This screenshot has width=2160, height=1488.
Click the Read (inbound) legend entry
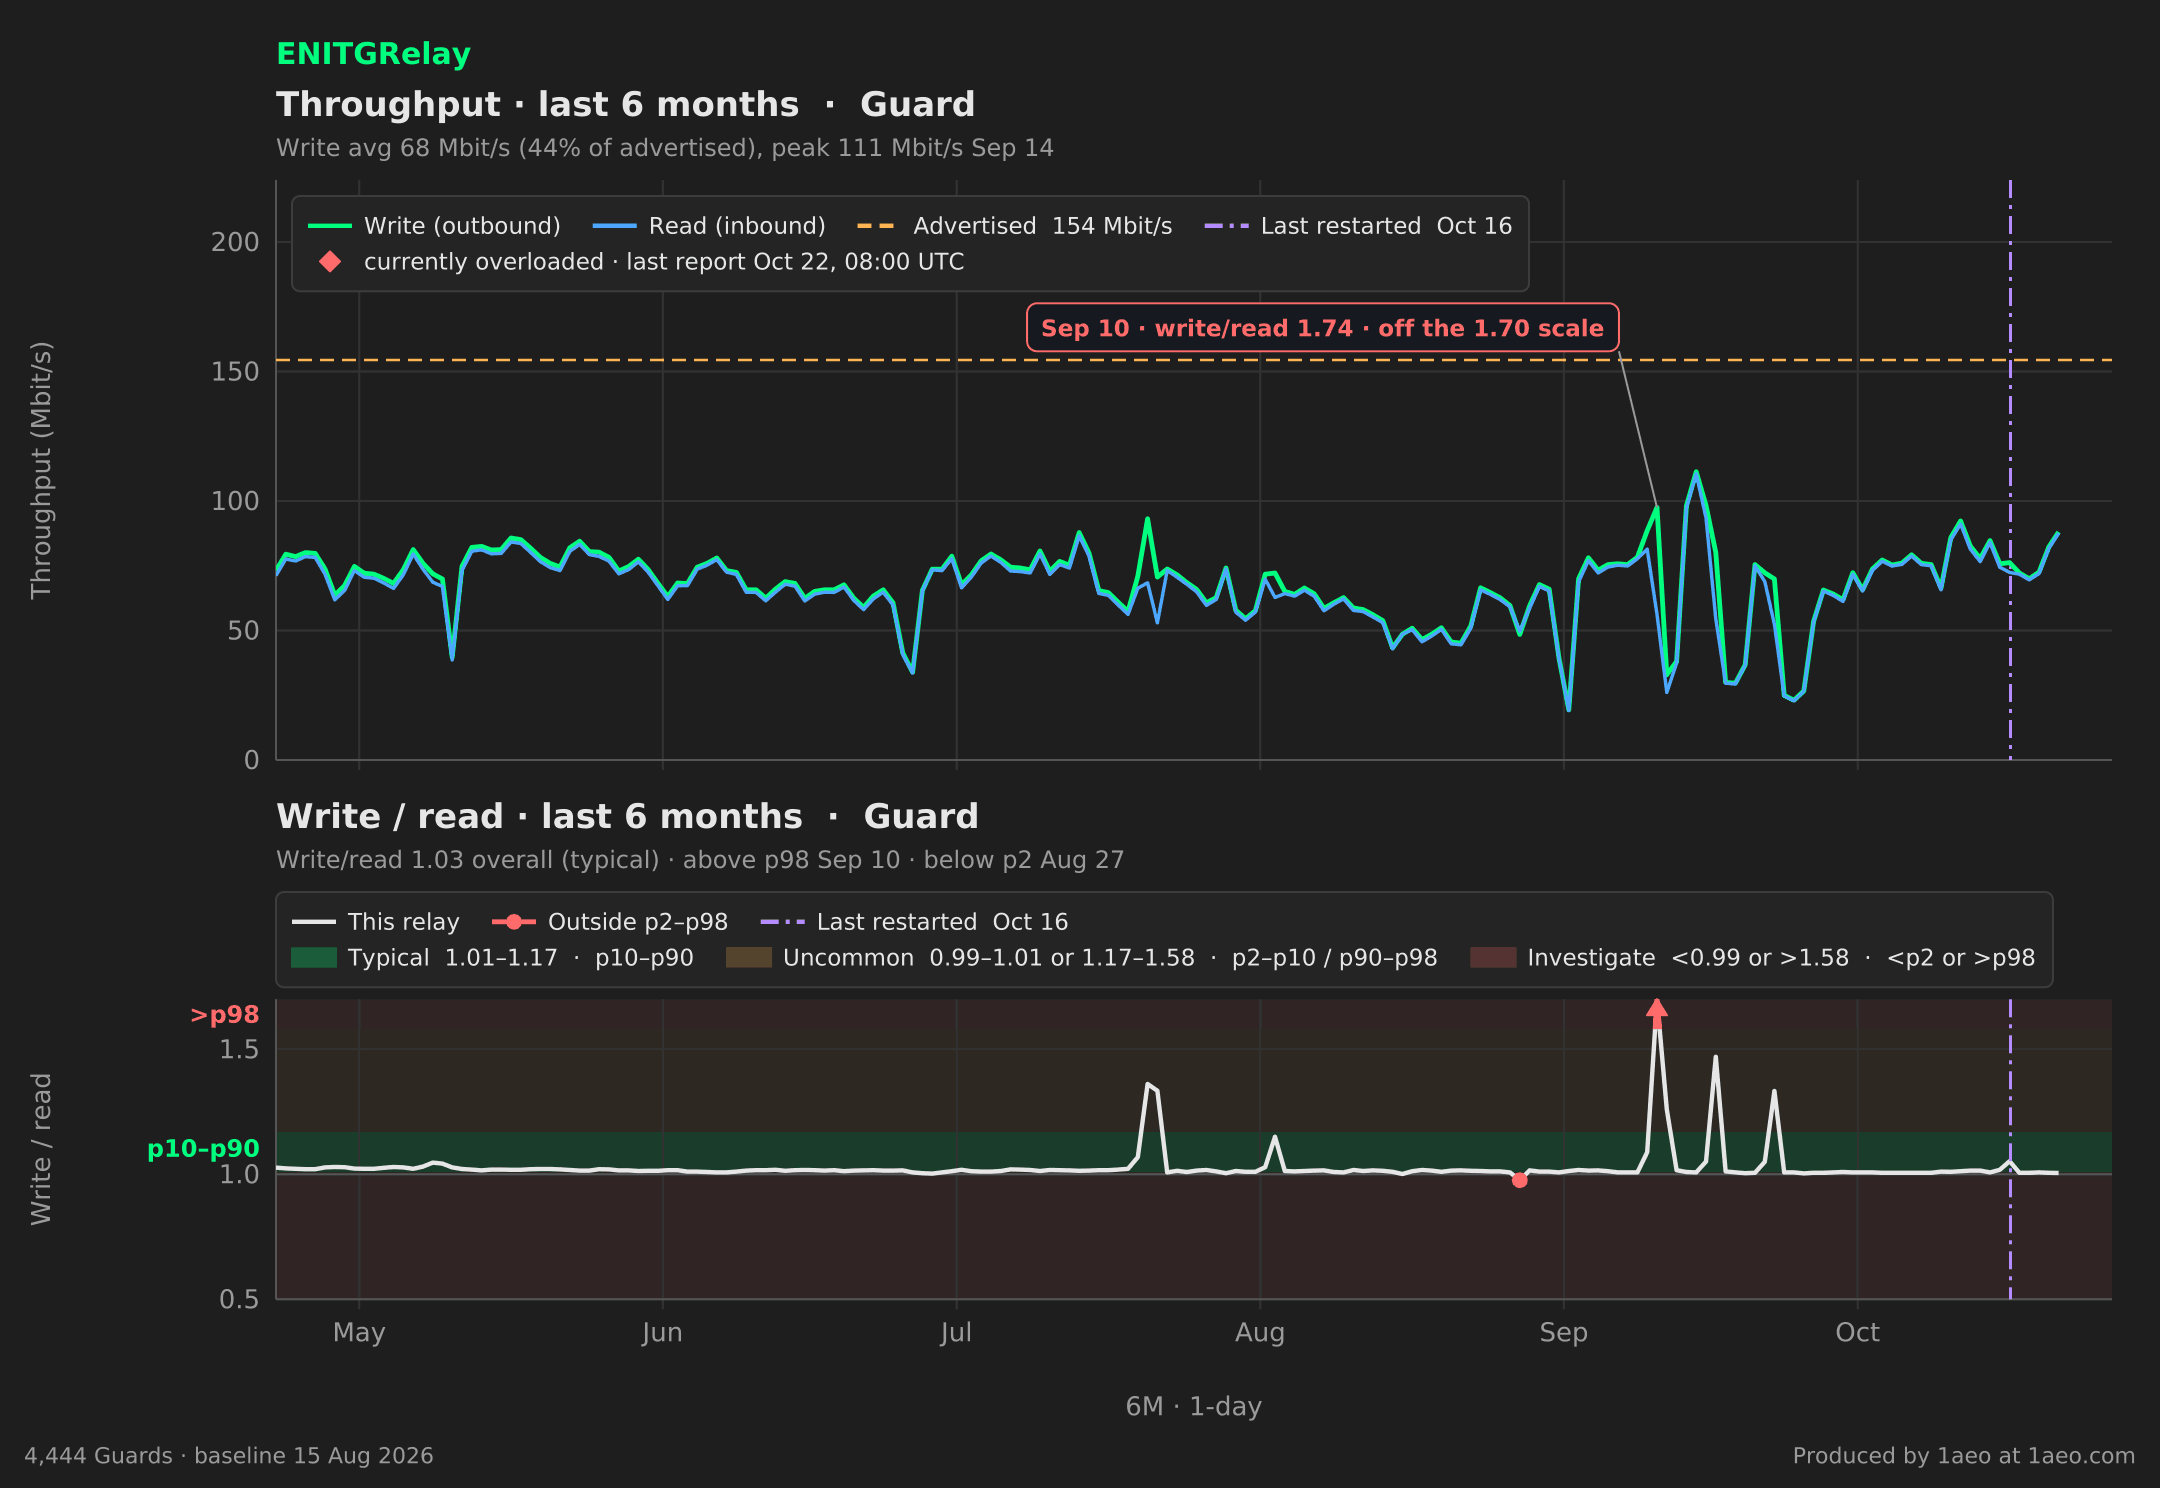709,226
